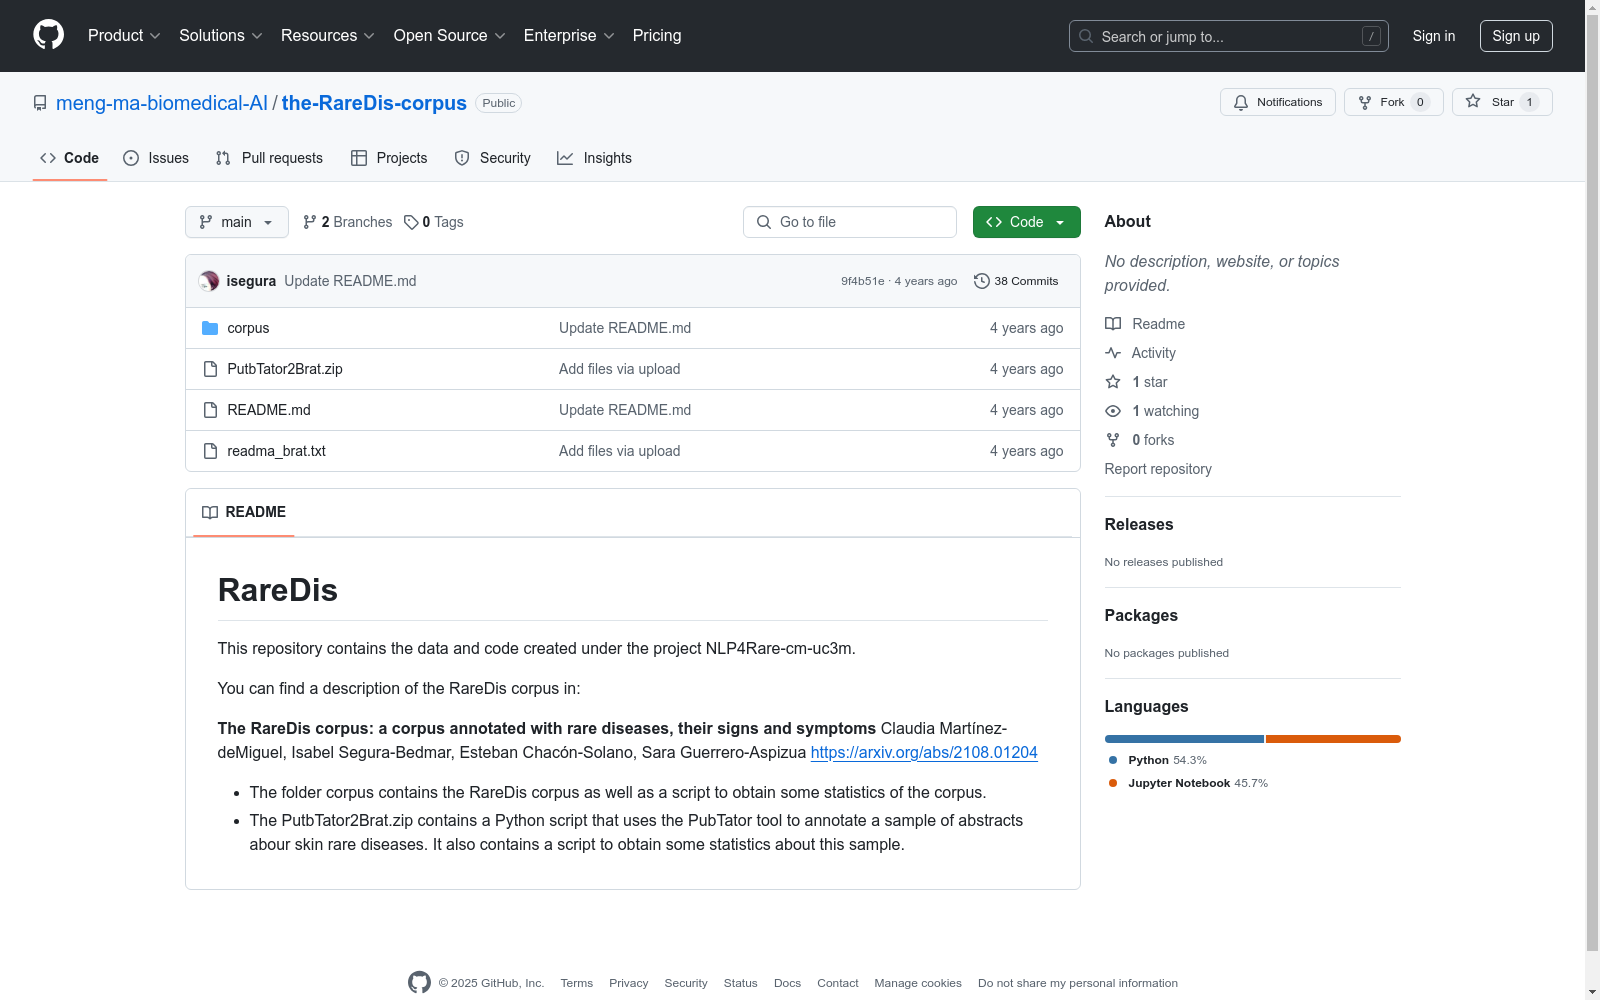This screenshot has width=1600, height=1000.
Task: Open the footer Privacy link
Action: pos(629,983)
